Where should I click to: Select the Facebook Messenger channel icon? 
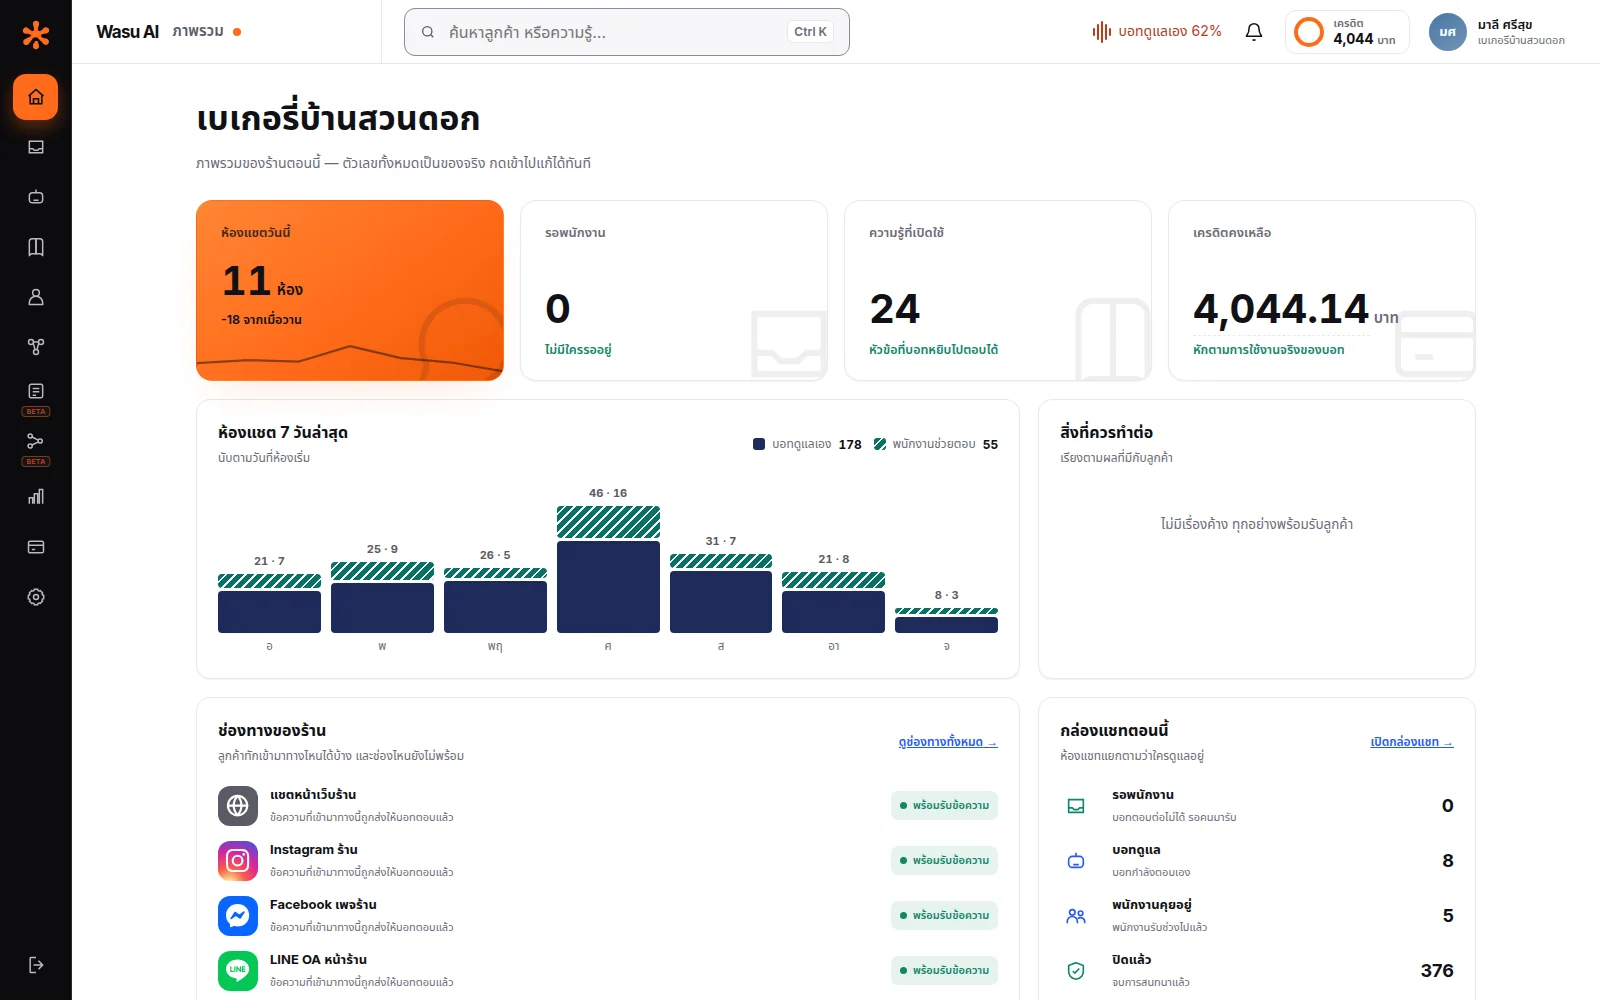point(238,916)
